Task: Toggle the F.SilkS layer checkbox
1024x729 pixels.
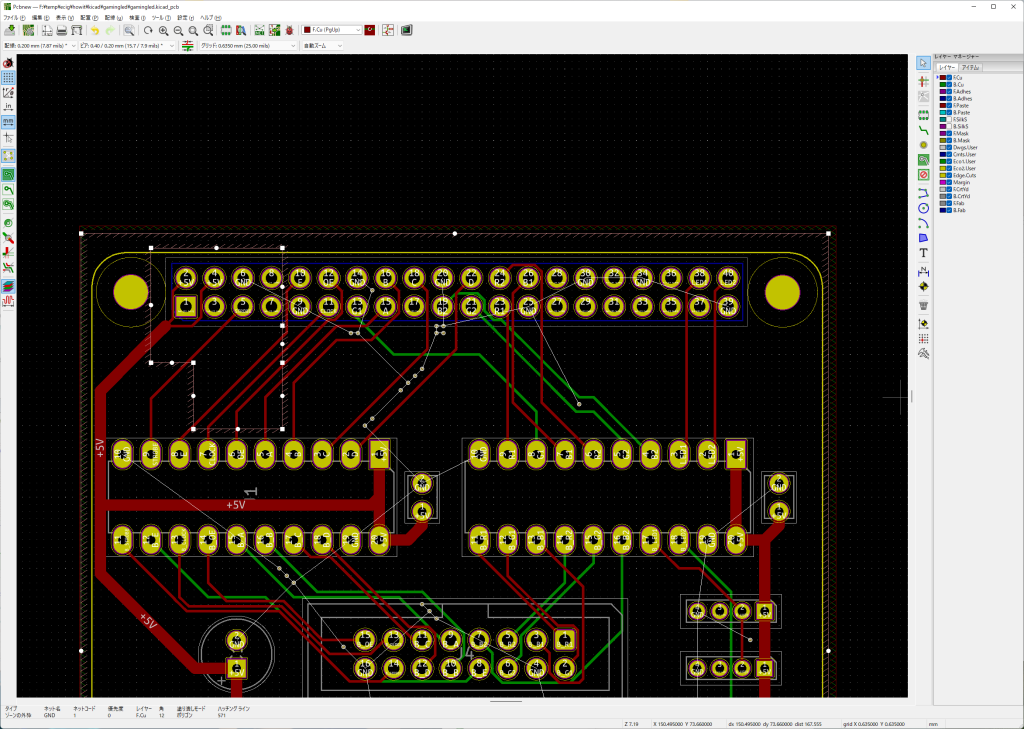Action: [x=948, y=120]
